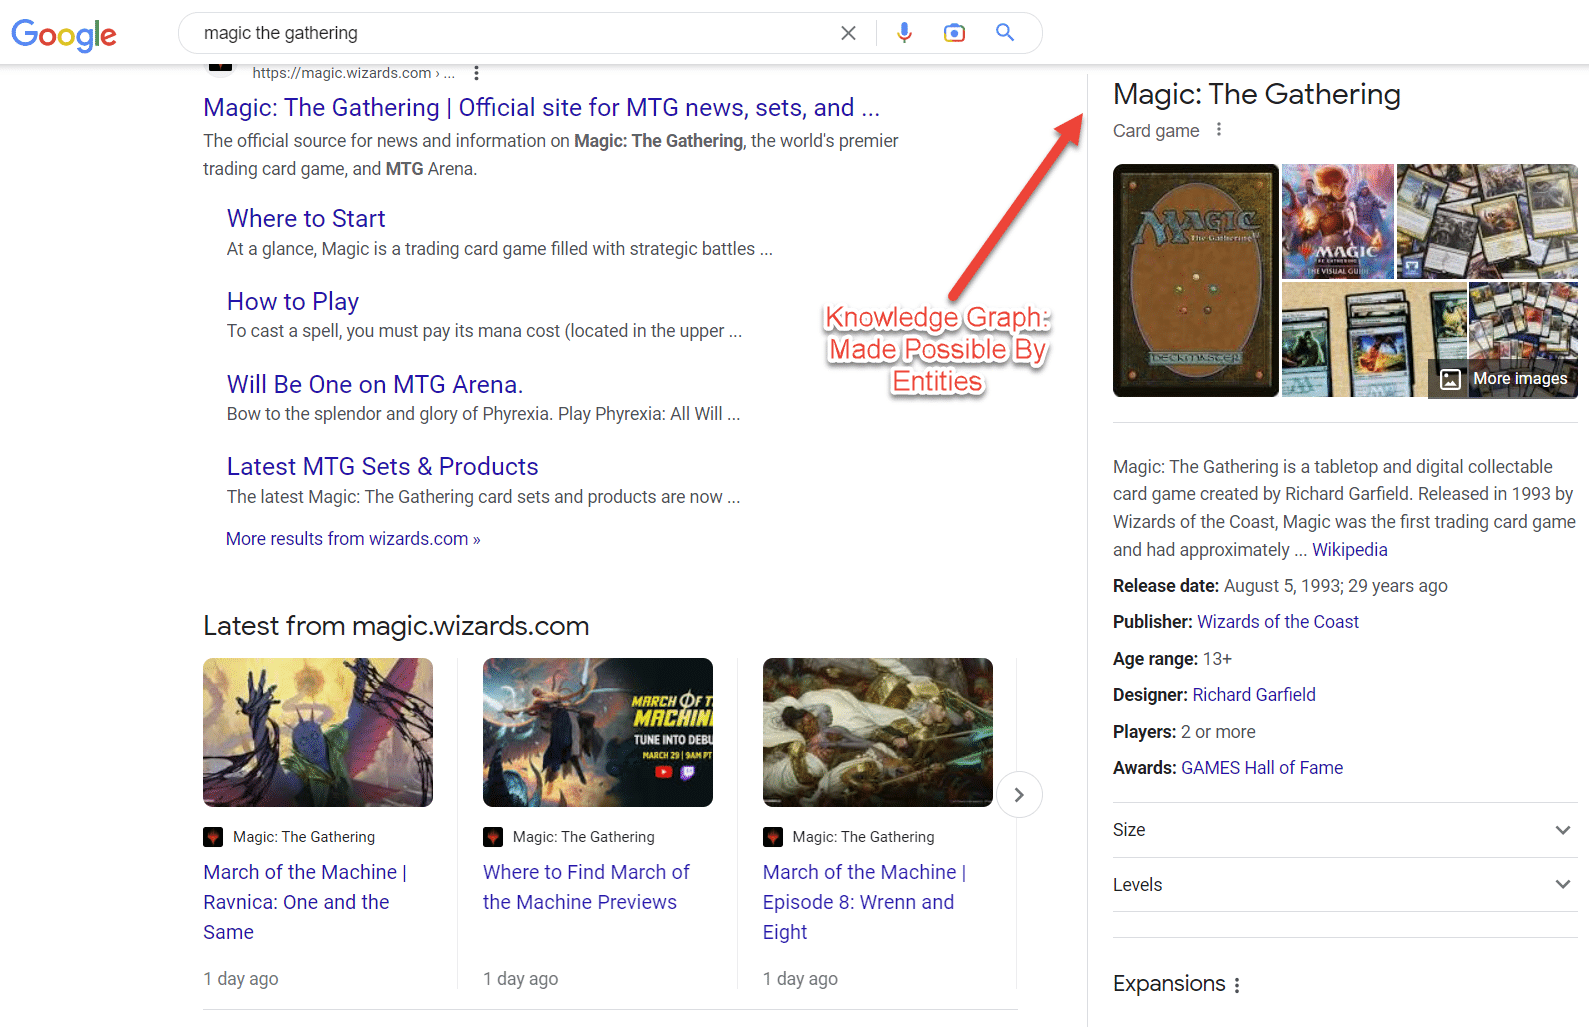Screen dimensions: 1589x1027
Task: Click More results from wizards.com
Action: click(x=353, y=539)
